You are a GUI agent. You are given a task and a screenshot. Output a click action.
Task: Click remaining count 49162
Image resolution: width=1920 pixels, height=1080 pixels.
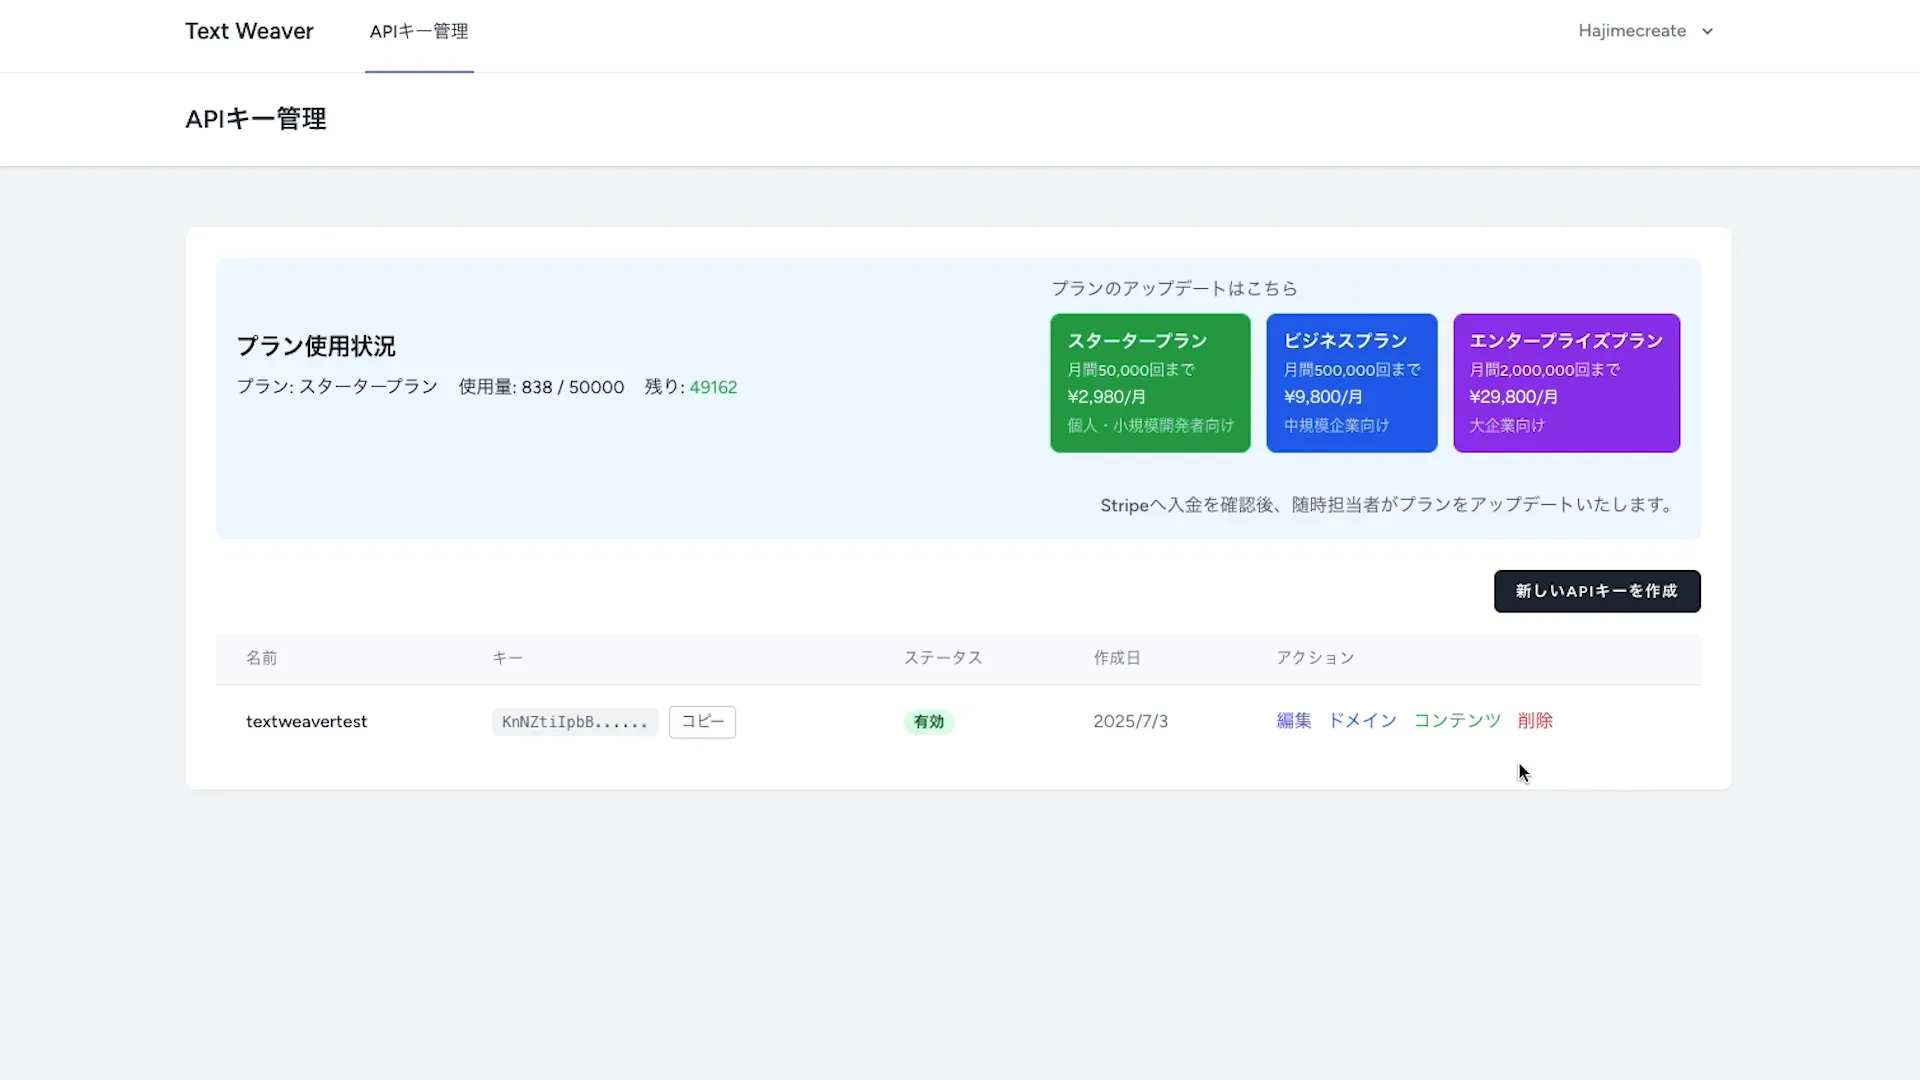713,387
